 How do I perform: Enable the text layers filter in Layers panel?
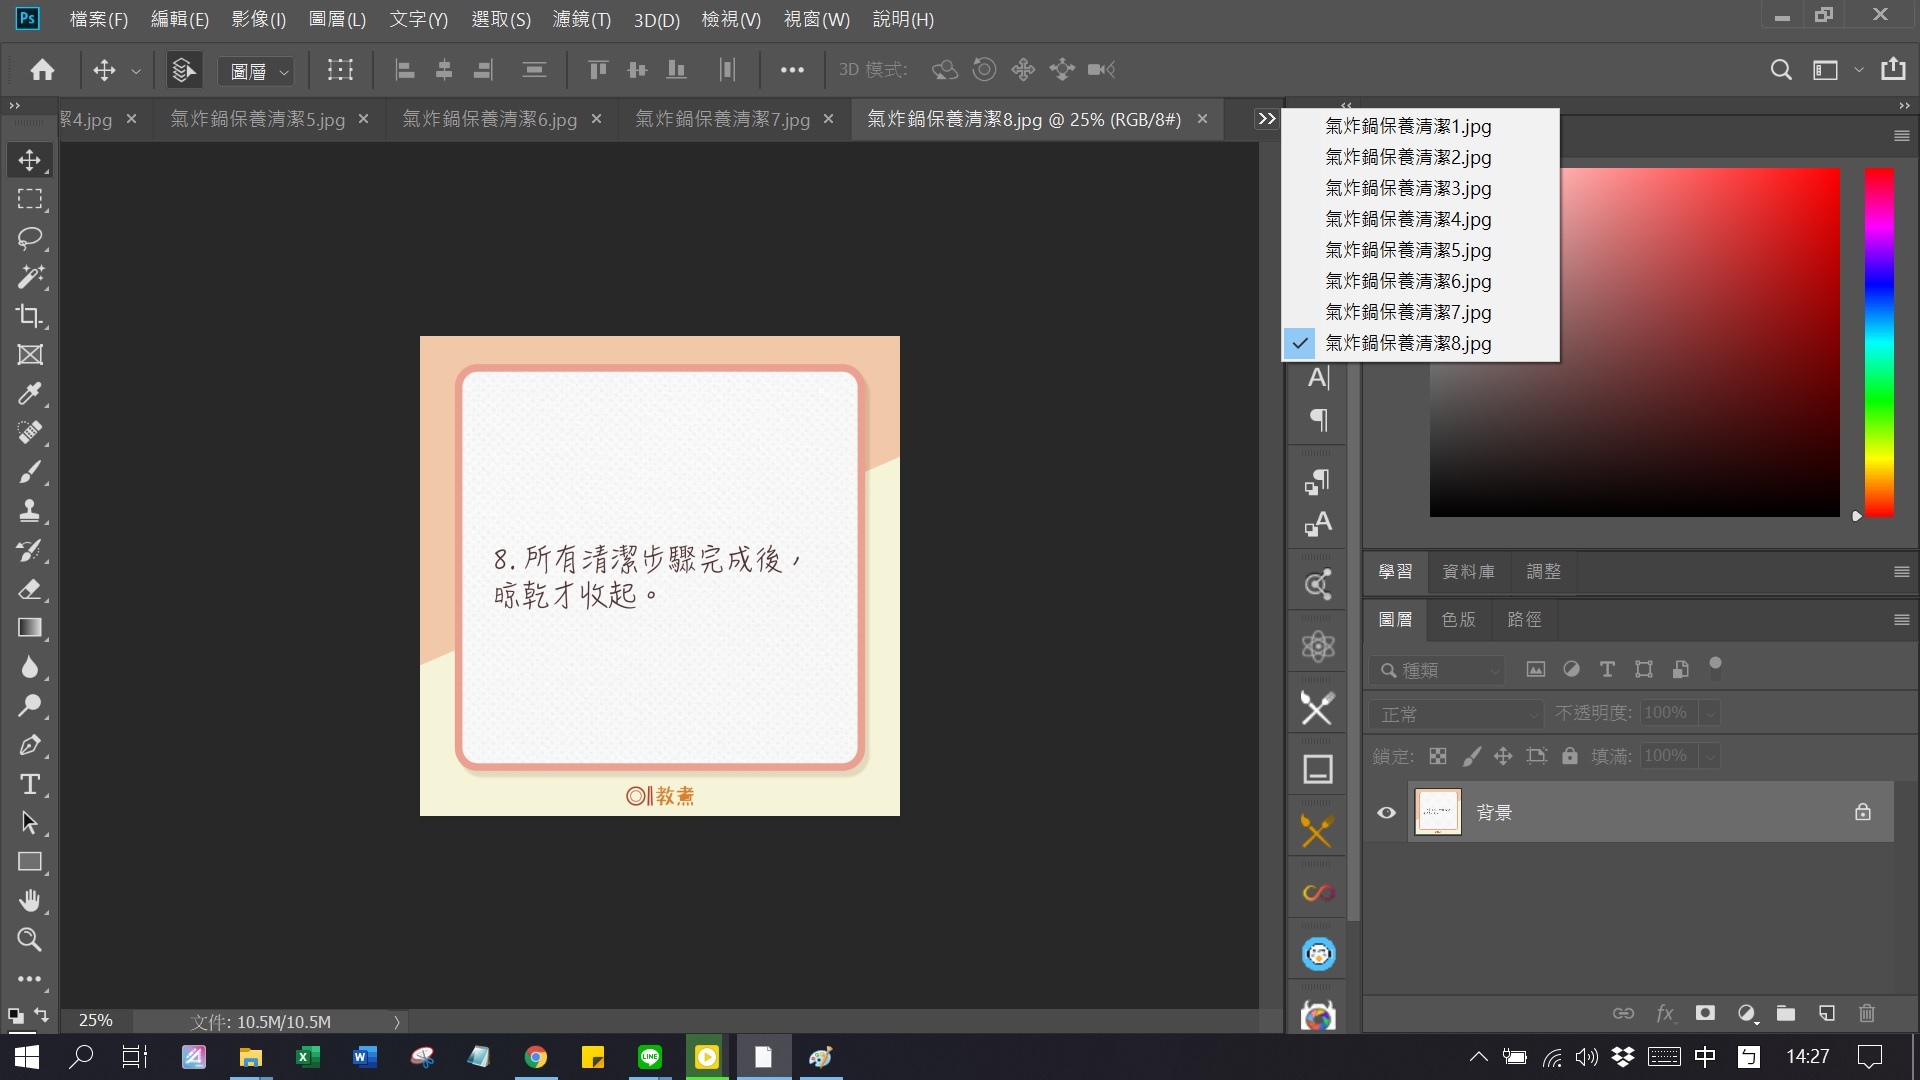coord(1607,669)
